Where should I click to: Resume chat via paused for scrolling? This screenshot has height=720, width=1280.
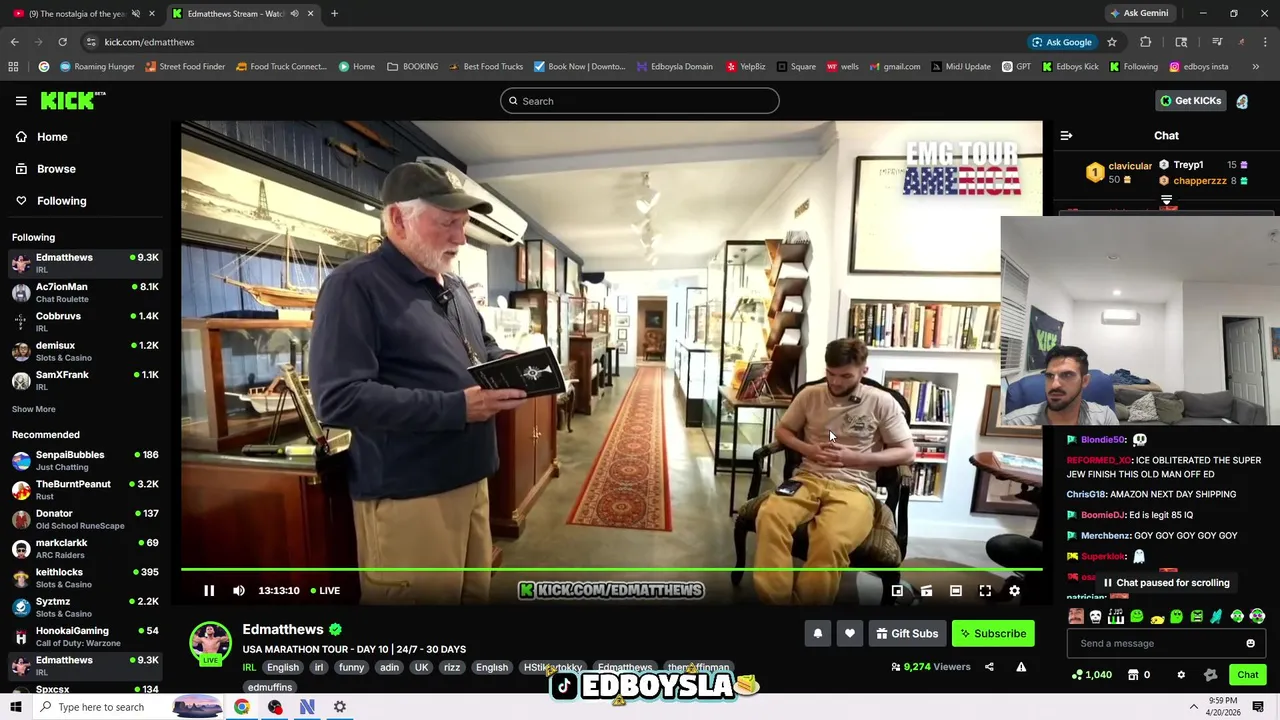(x=1166, y=583)
